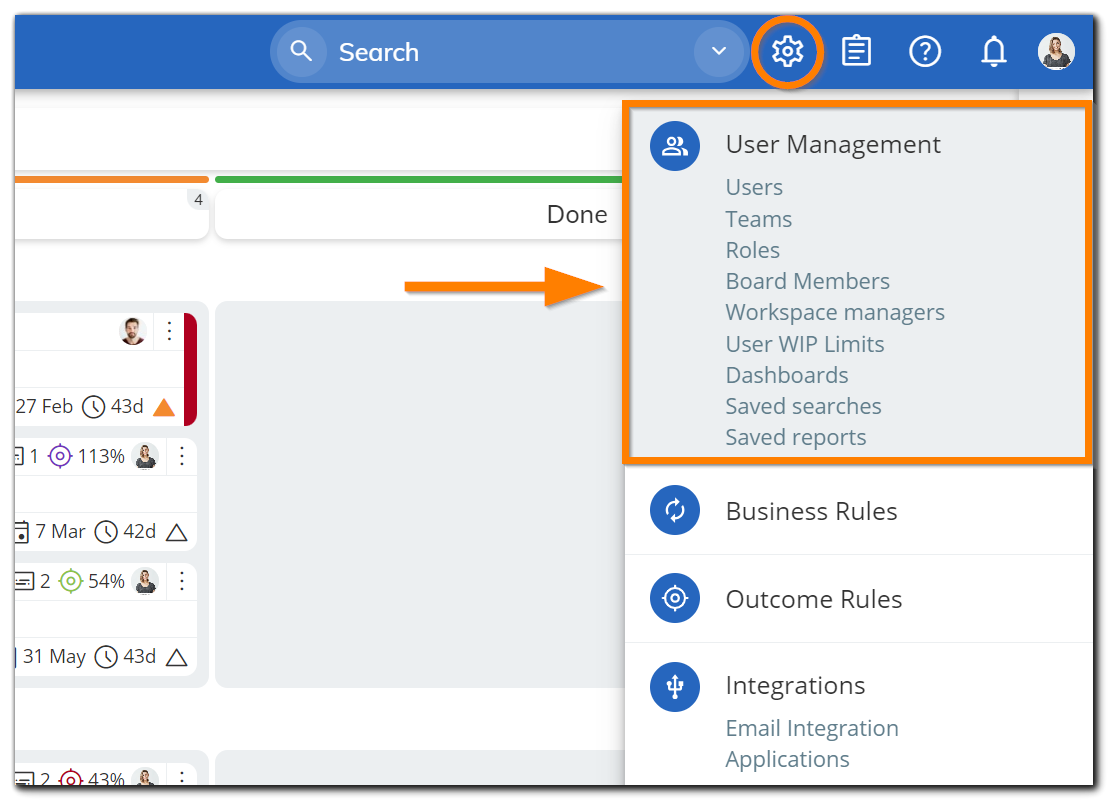The width and height of the screenshot is (1120, 812).
Task: Click the notification bell
Action: (994, 51)
